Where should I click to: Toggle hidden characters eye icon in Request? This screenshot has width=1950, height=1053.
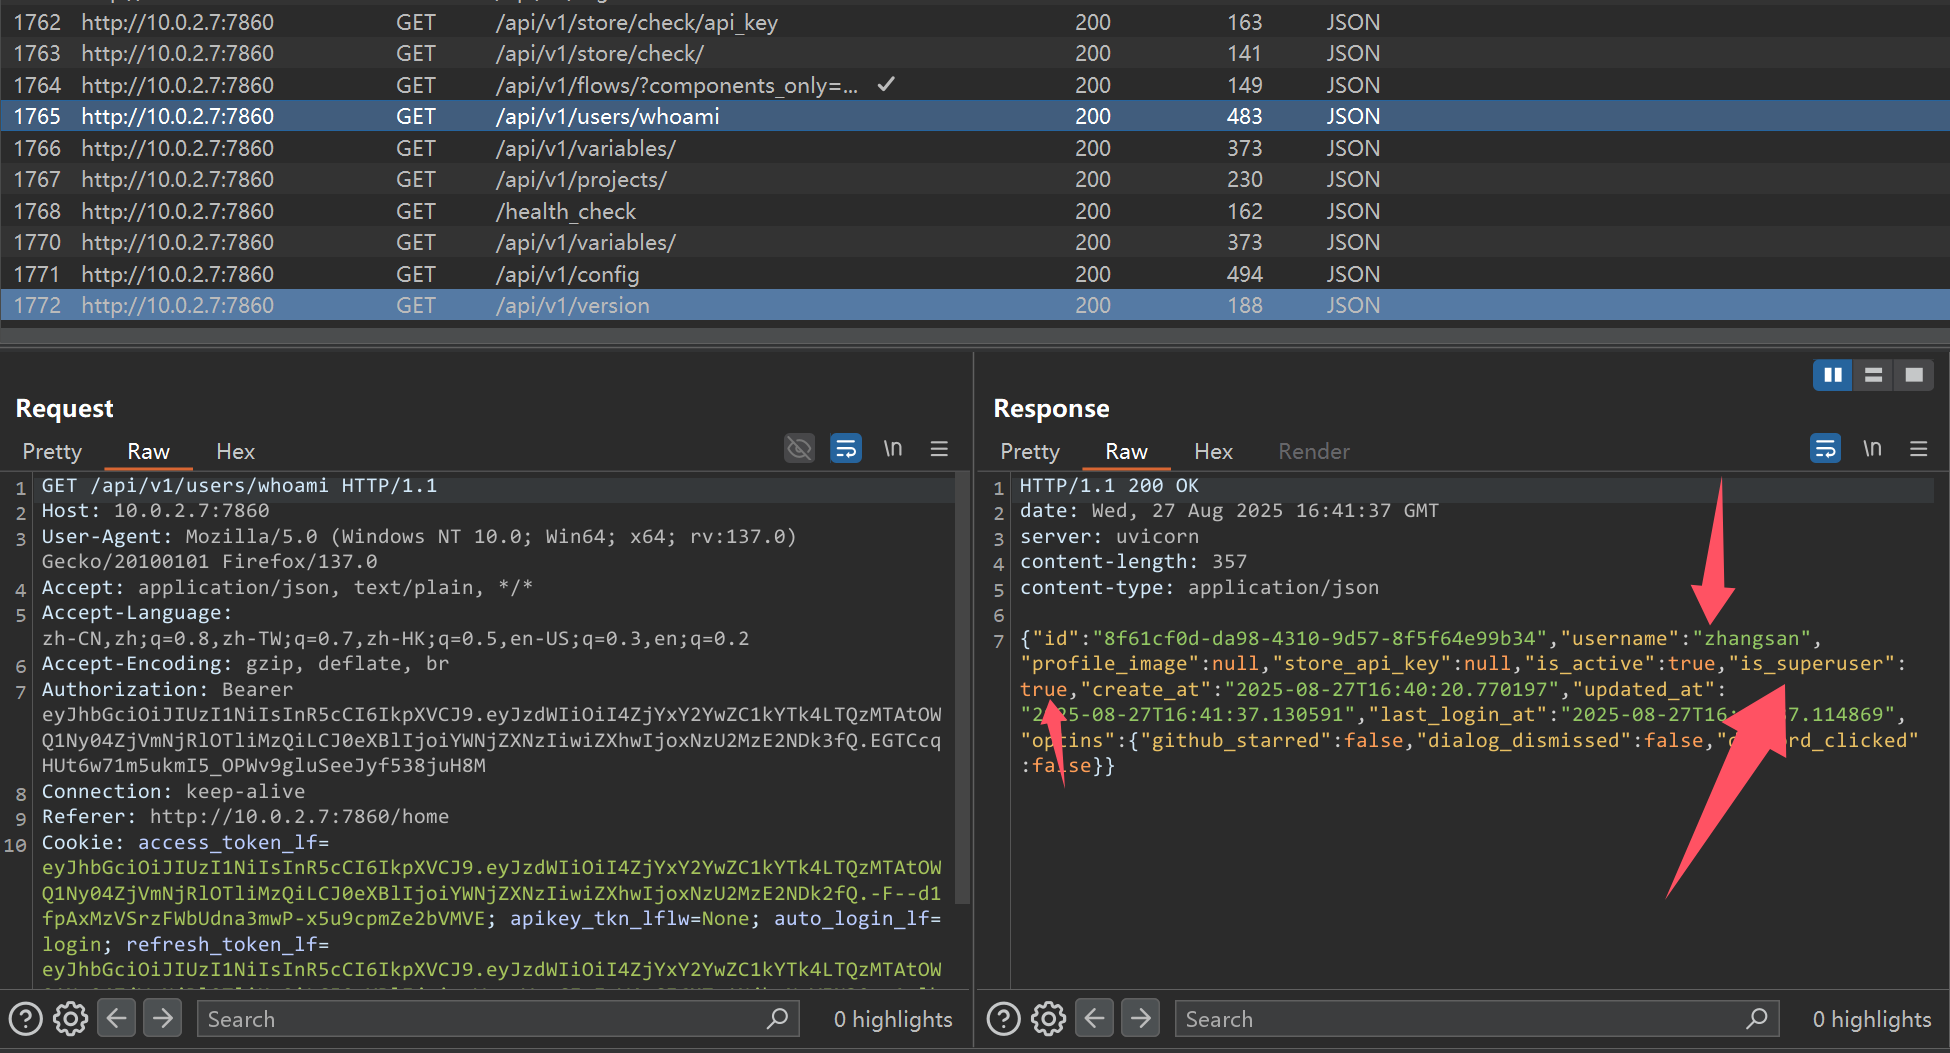[799, 449]
